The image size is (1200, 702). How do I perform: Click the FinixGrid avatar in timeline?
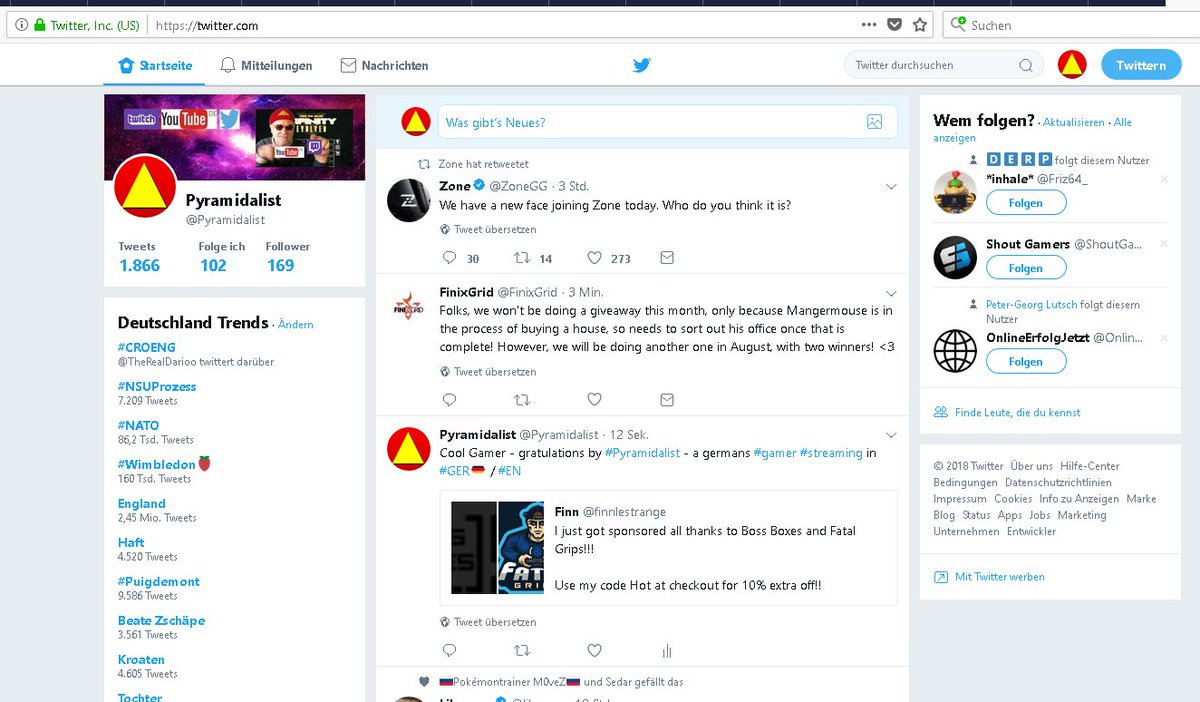[408, 306]
